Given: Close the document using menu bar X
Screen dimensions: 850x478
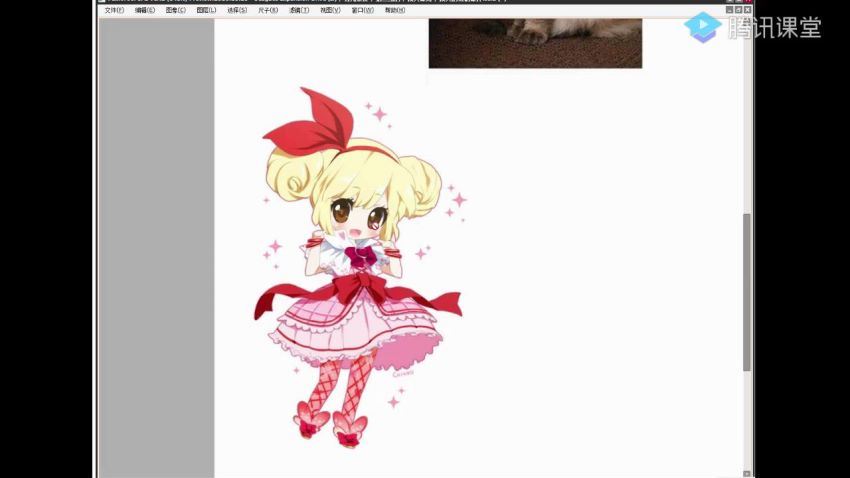Looking at the screenshot, I should 748,10.
